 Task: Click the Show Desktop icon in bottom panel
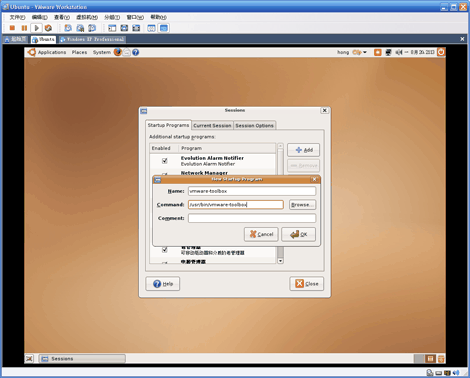[x=30, y=359]
